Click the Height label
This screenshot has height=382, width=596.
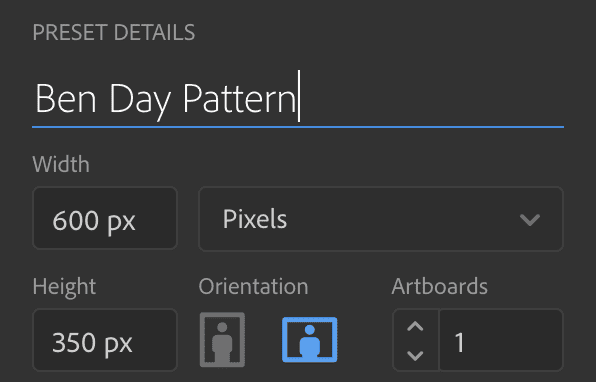64,287
